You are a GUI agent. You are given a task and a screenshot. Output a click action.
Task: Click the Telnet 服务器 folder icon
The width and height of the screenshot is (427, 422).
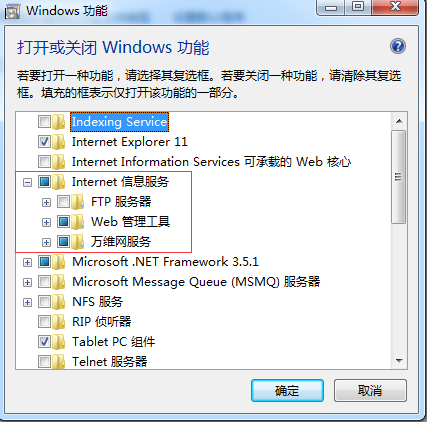pos(59,362)
